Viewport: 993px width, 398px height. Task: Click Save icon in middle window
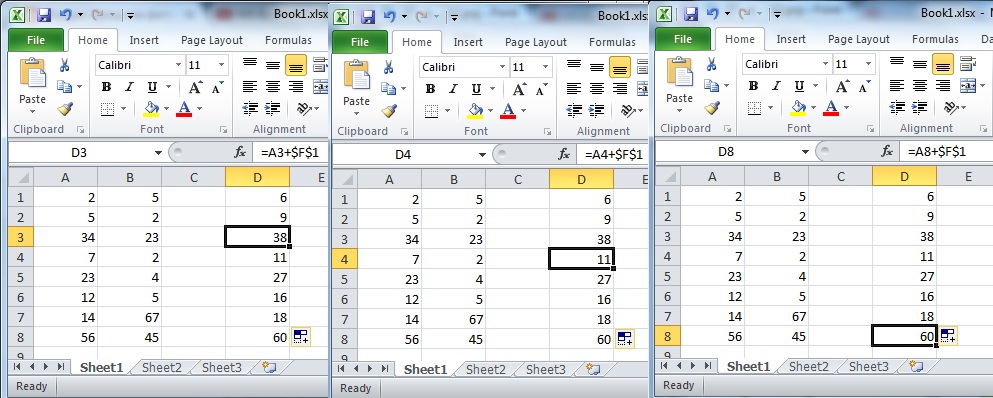367,16
